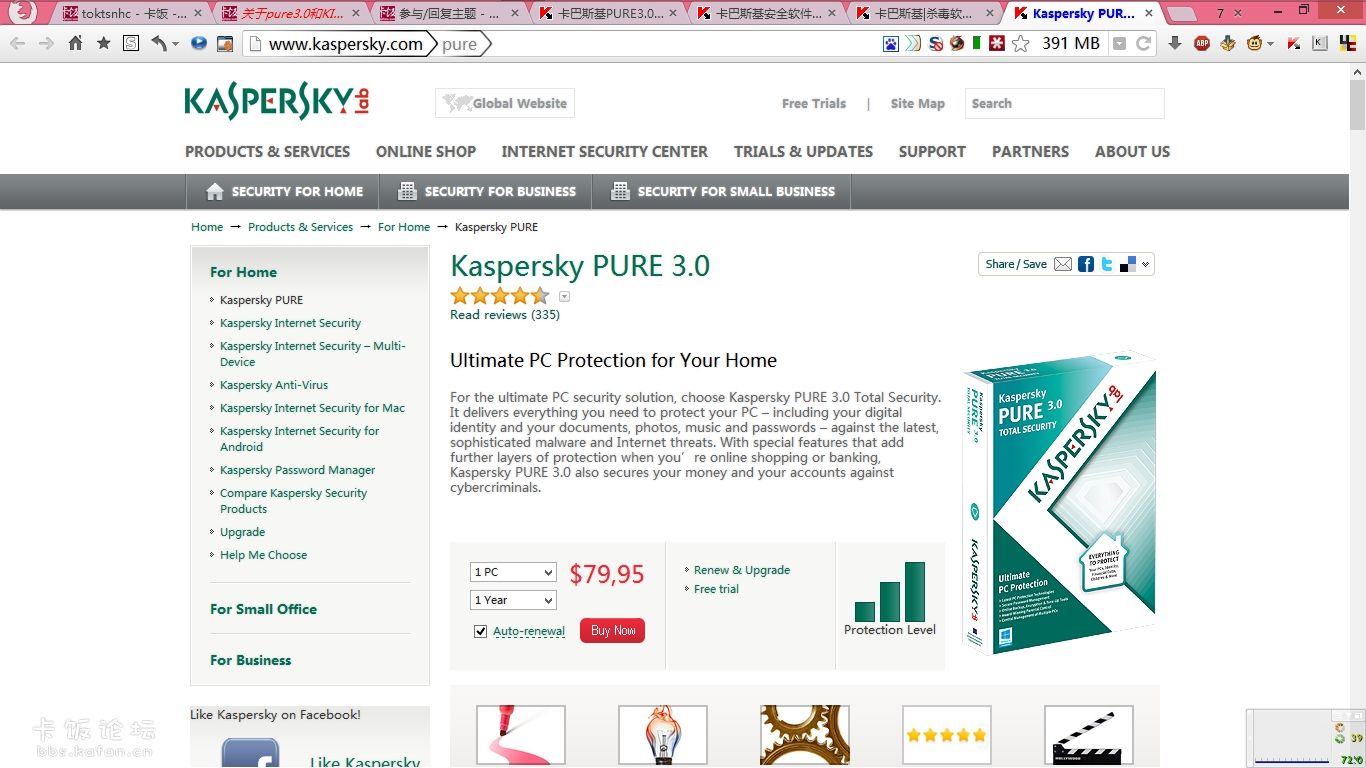This screenshot has height=768, width=1366.
Task: Click the Help Me Choose link
Action: [x=264, y=555]
